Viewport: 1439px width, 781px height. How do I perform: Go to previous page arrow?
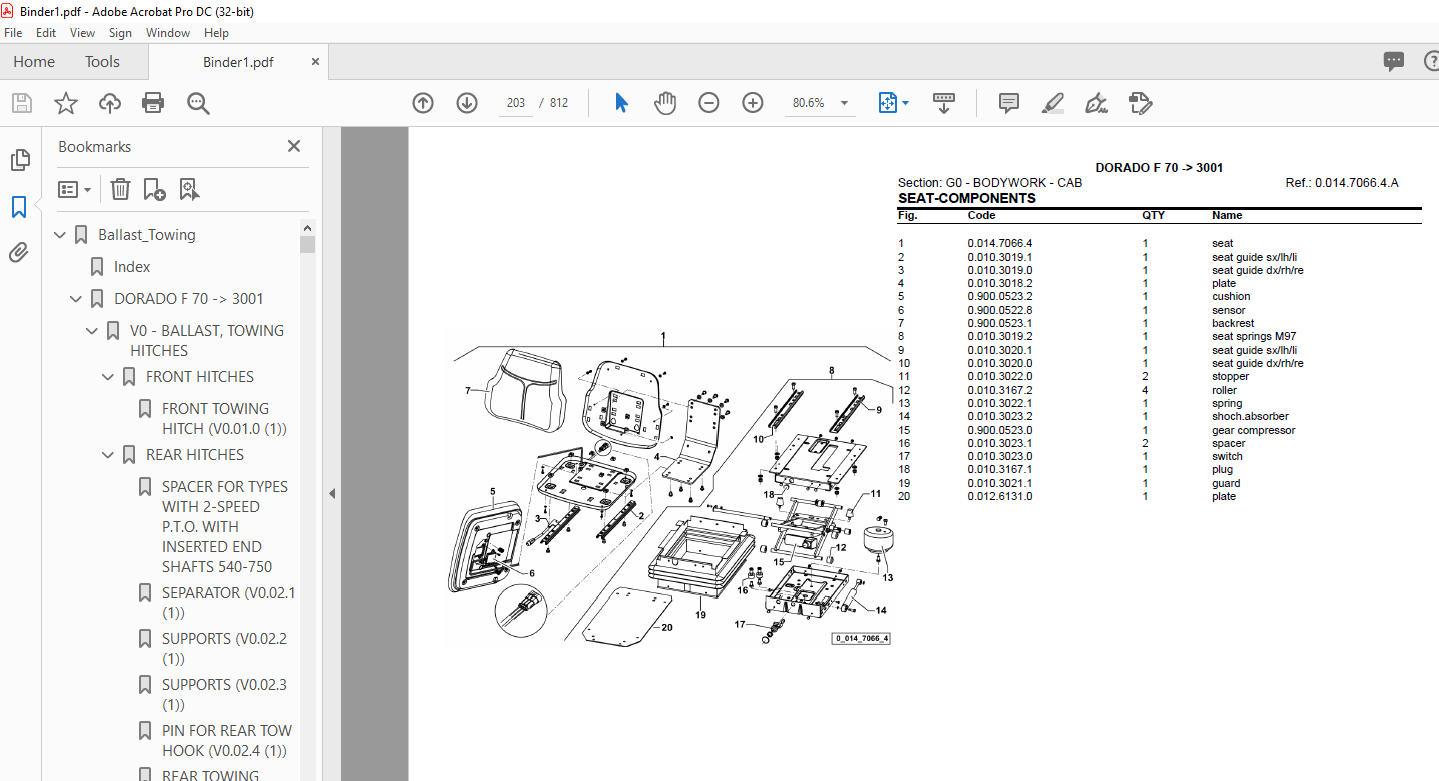pos(423,103)
